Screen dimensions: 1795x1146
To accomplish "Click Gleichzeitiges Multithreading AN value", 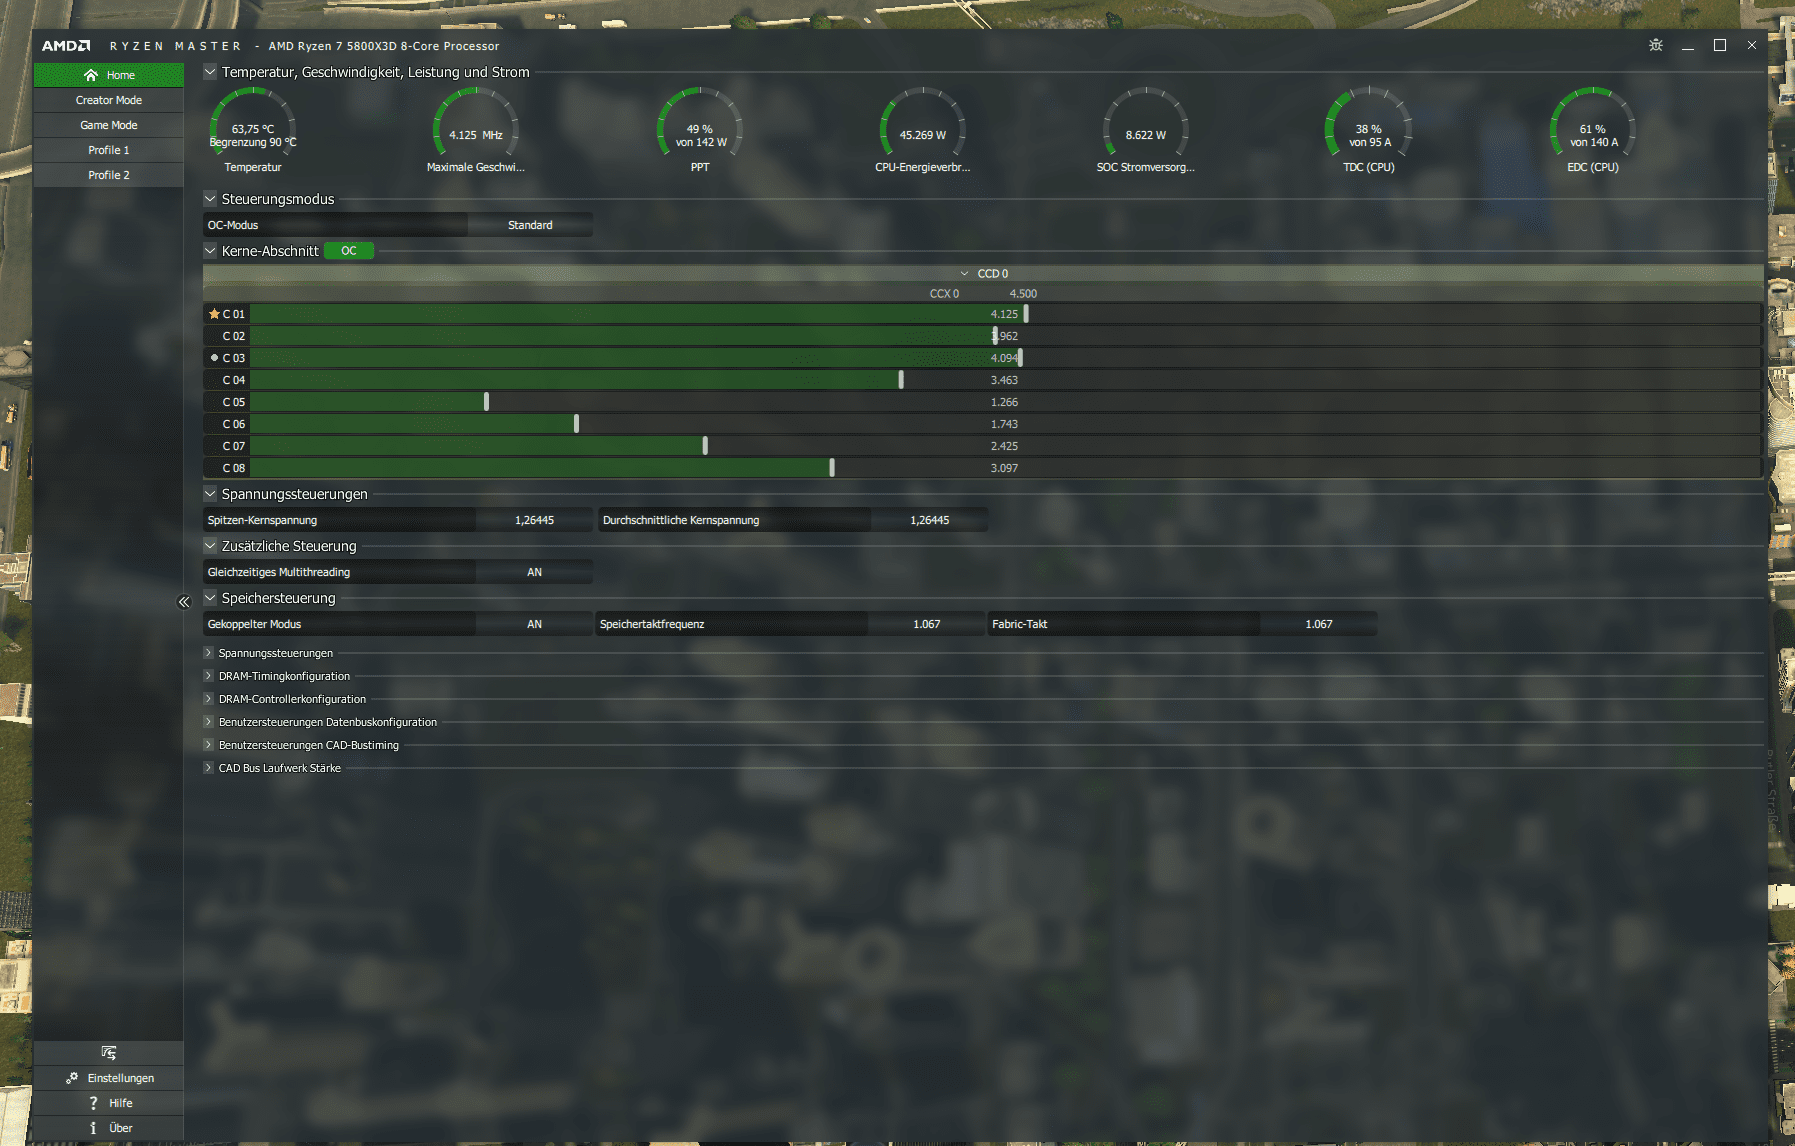I will [534, 572].
